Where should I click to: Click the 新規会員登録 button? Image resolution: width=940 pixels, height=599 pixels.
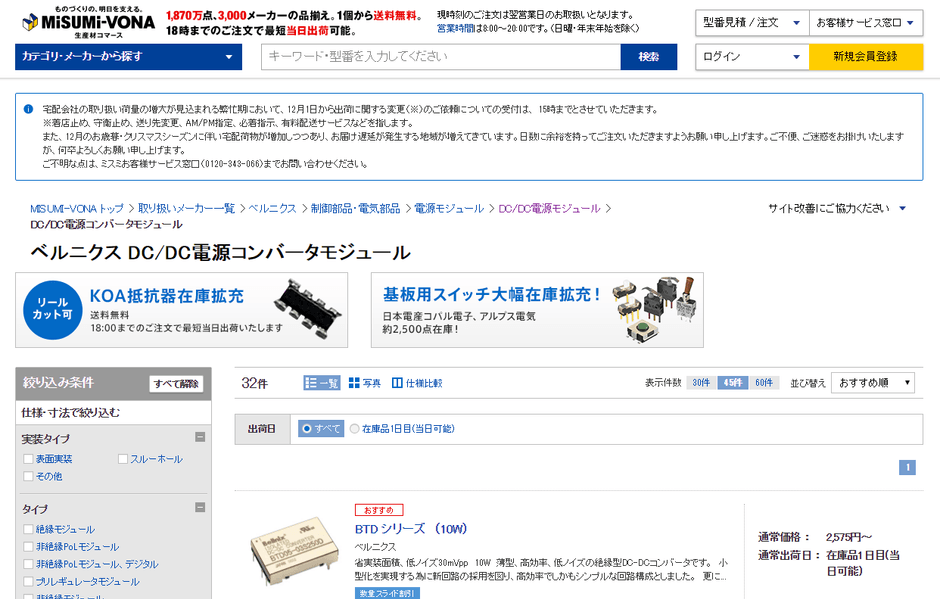click(x=866, y=57)
